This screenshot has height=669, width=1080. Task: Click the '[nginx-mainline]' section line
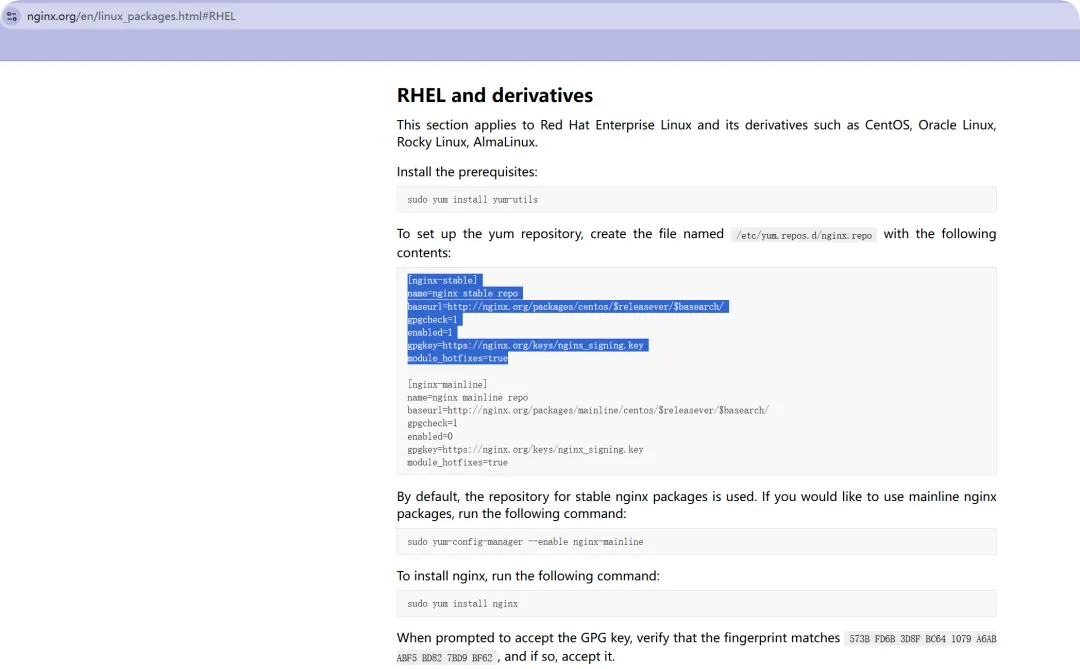[x=447, y=384]
